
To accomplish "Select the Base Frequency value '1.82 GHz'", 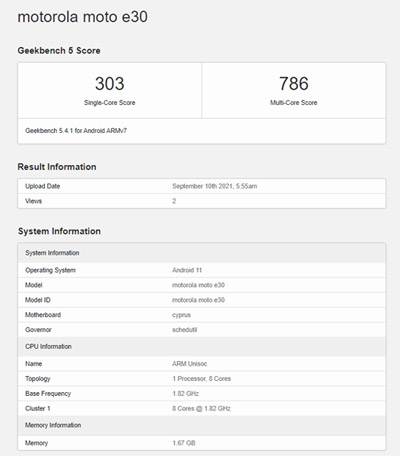I will point(185,394).
